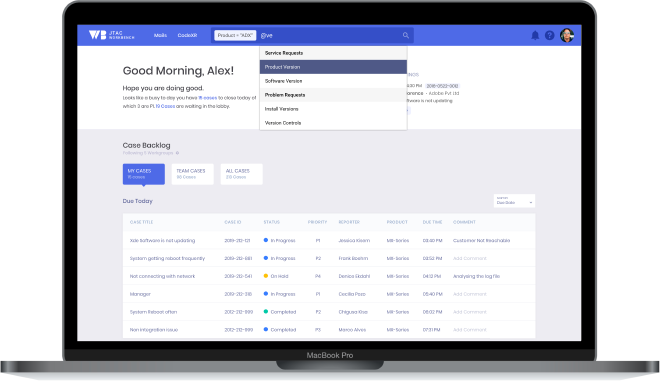Click the On Hold yellow status dot
This screenshot has height=381, width=660.
pos(266,276)
